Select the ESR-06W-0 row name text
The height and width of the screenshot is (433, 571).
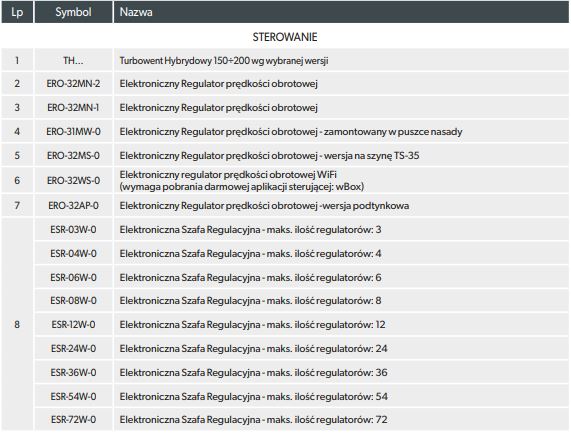point(251,277)
